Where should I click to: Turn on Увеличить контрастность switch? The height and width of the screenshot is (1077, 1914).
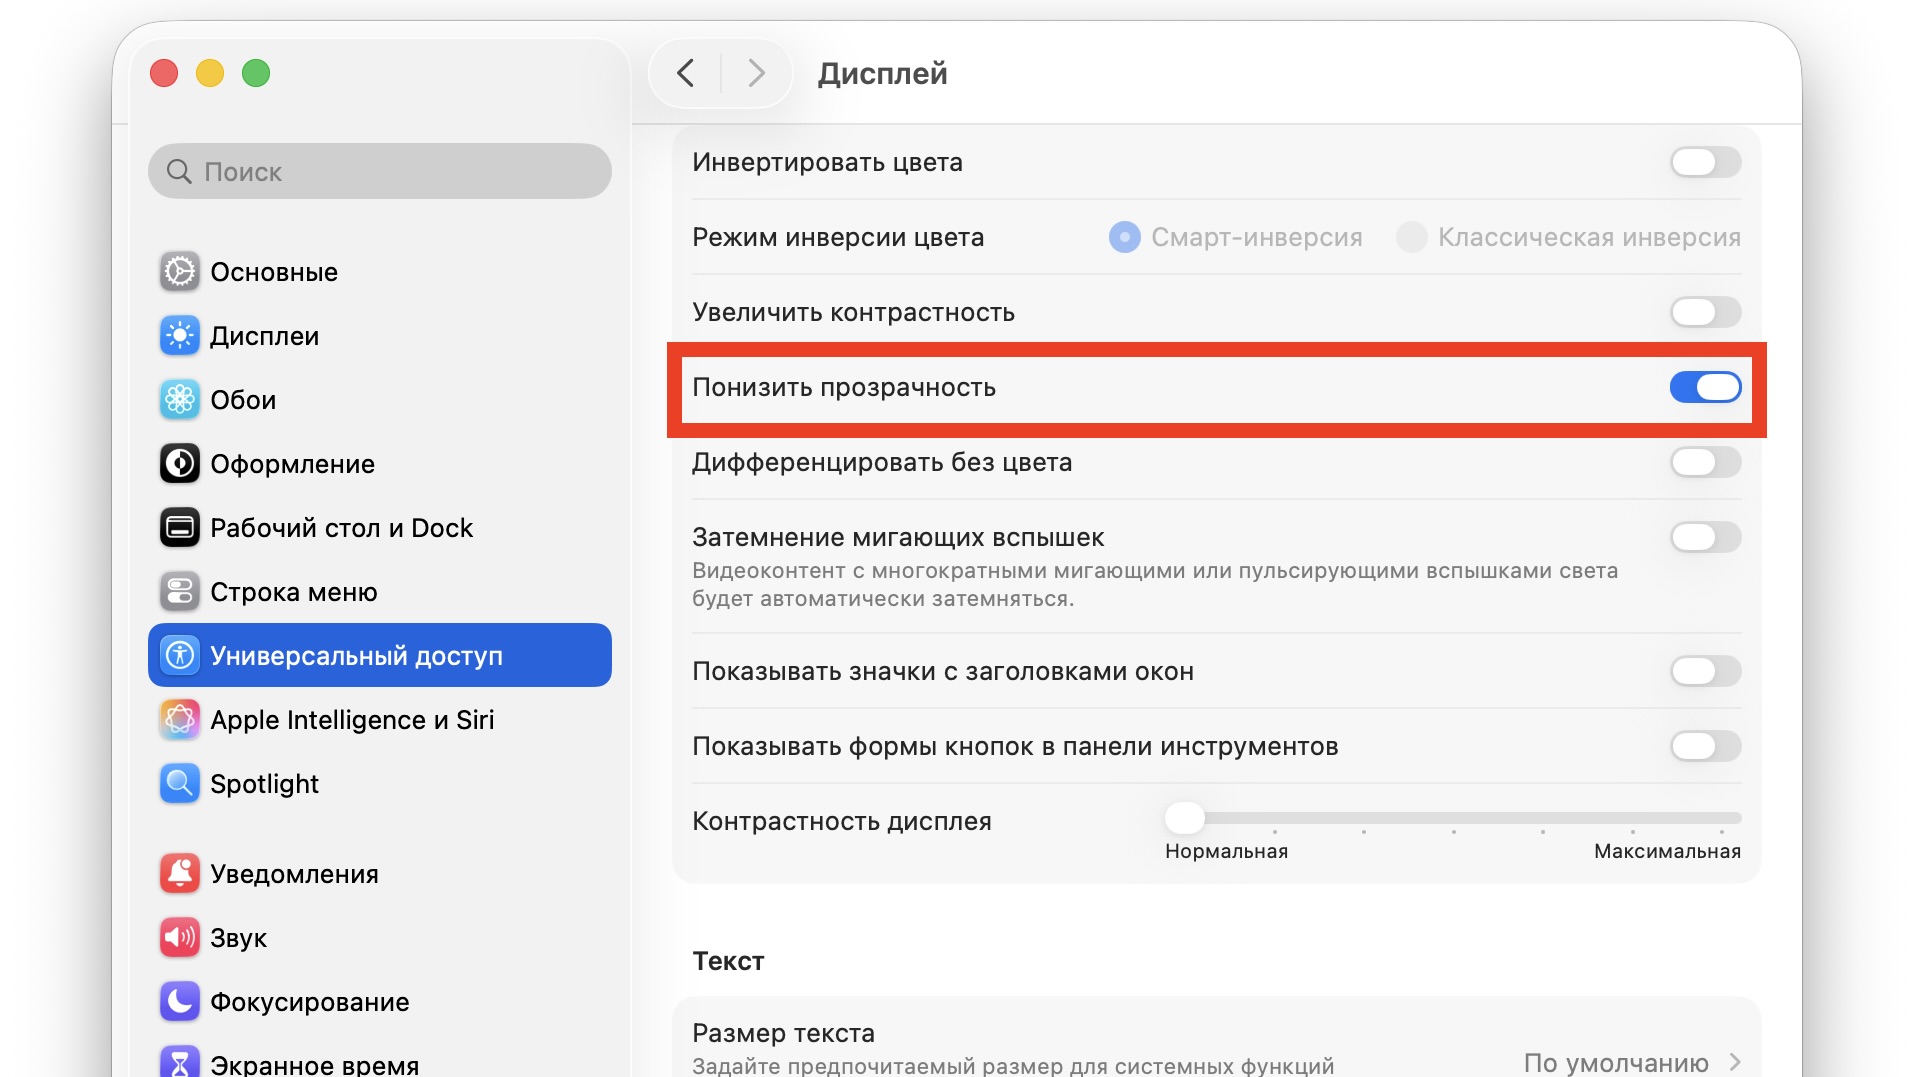(x=1706, y=312)
